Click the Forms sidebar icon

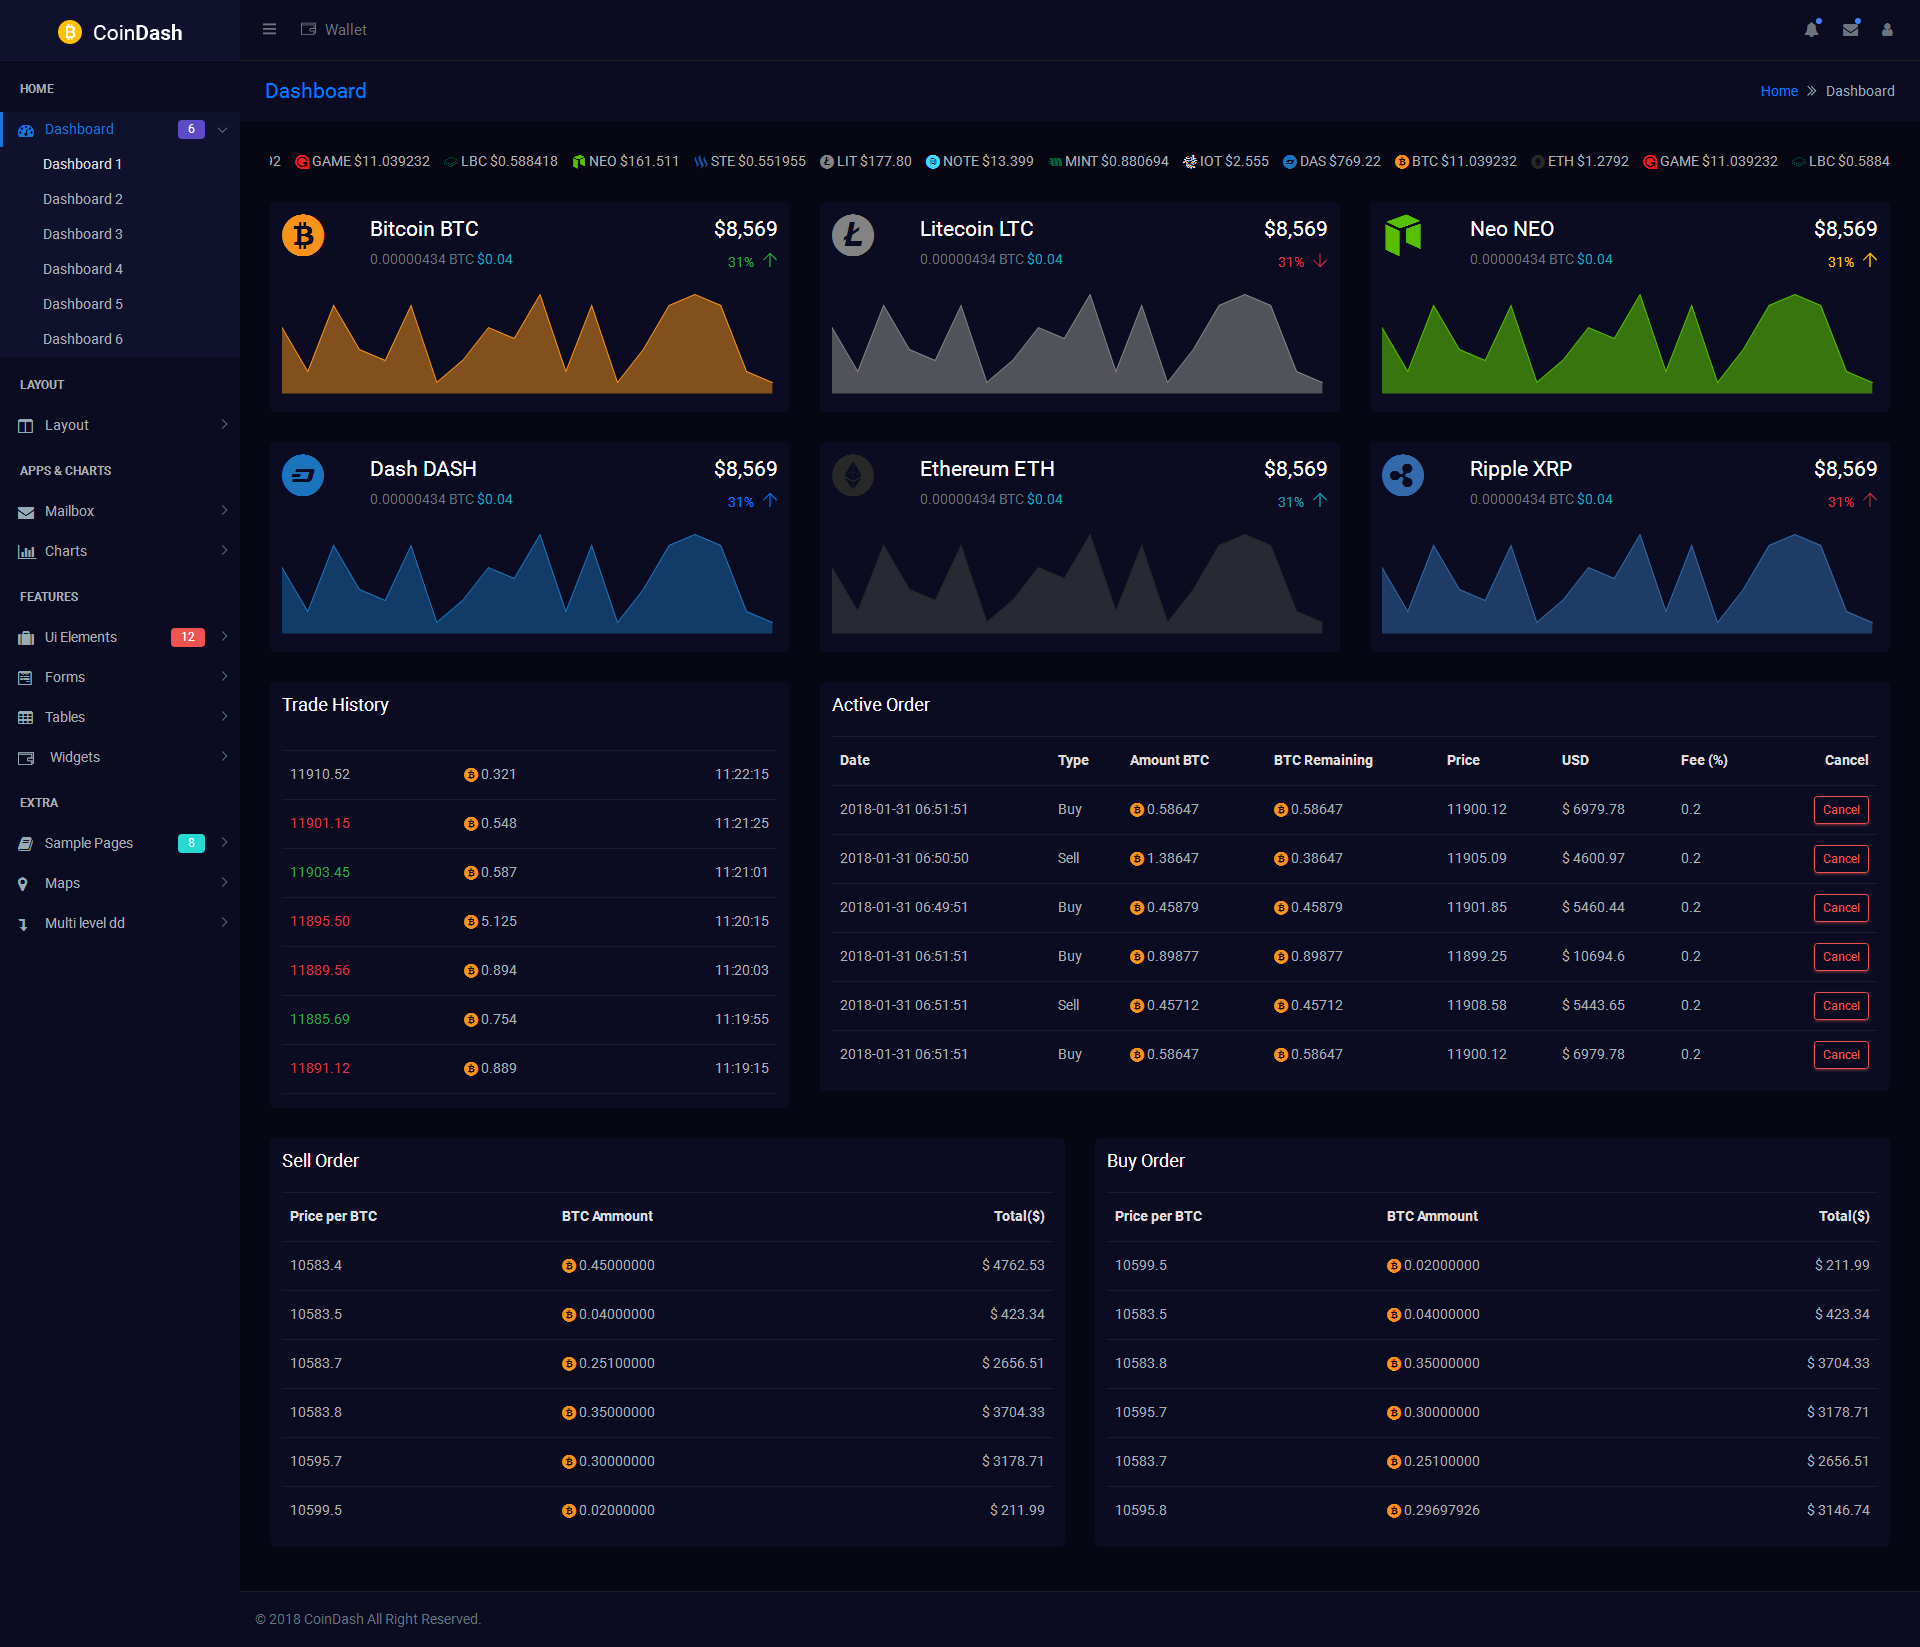26,678
